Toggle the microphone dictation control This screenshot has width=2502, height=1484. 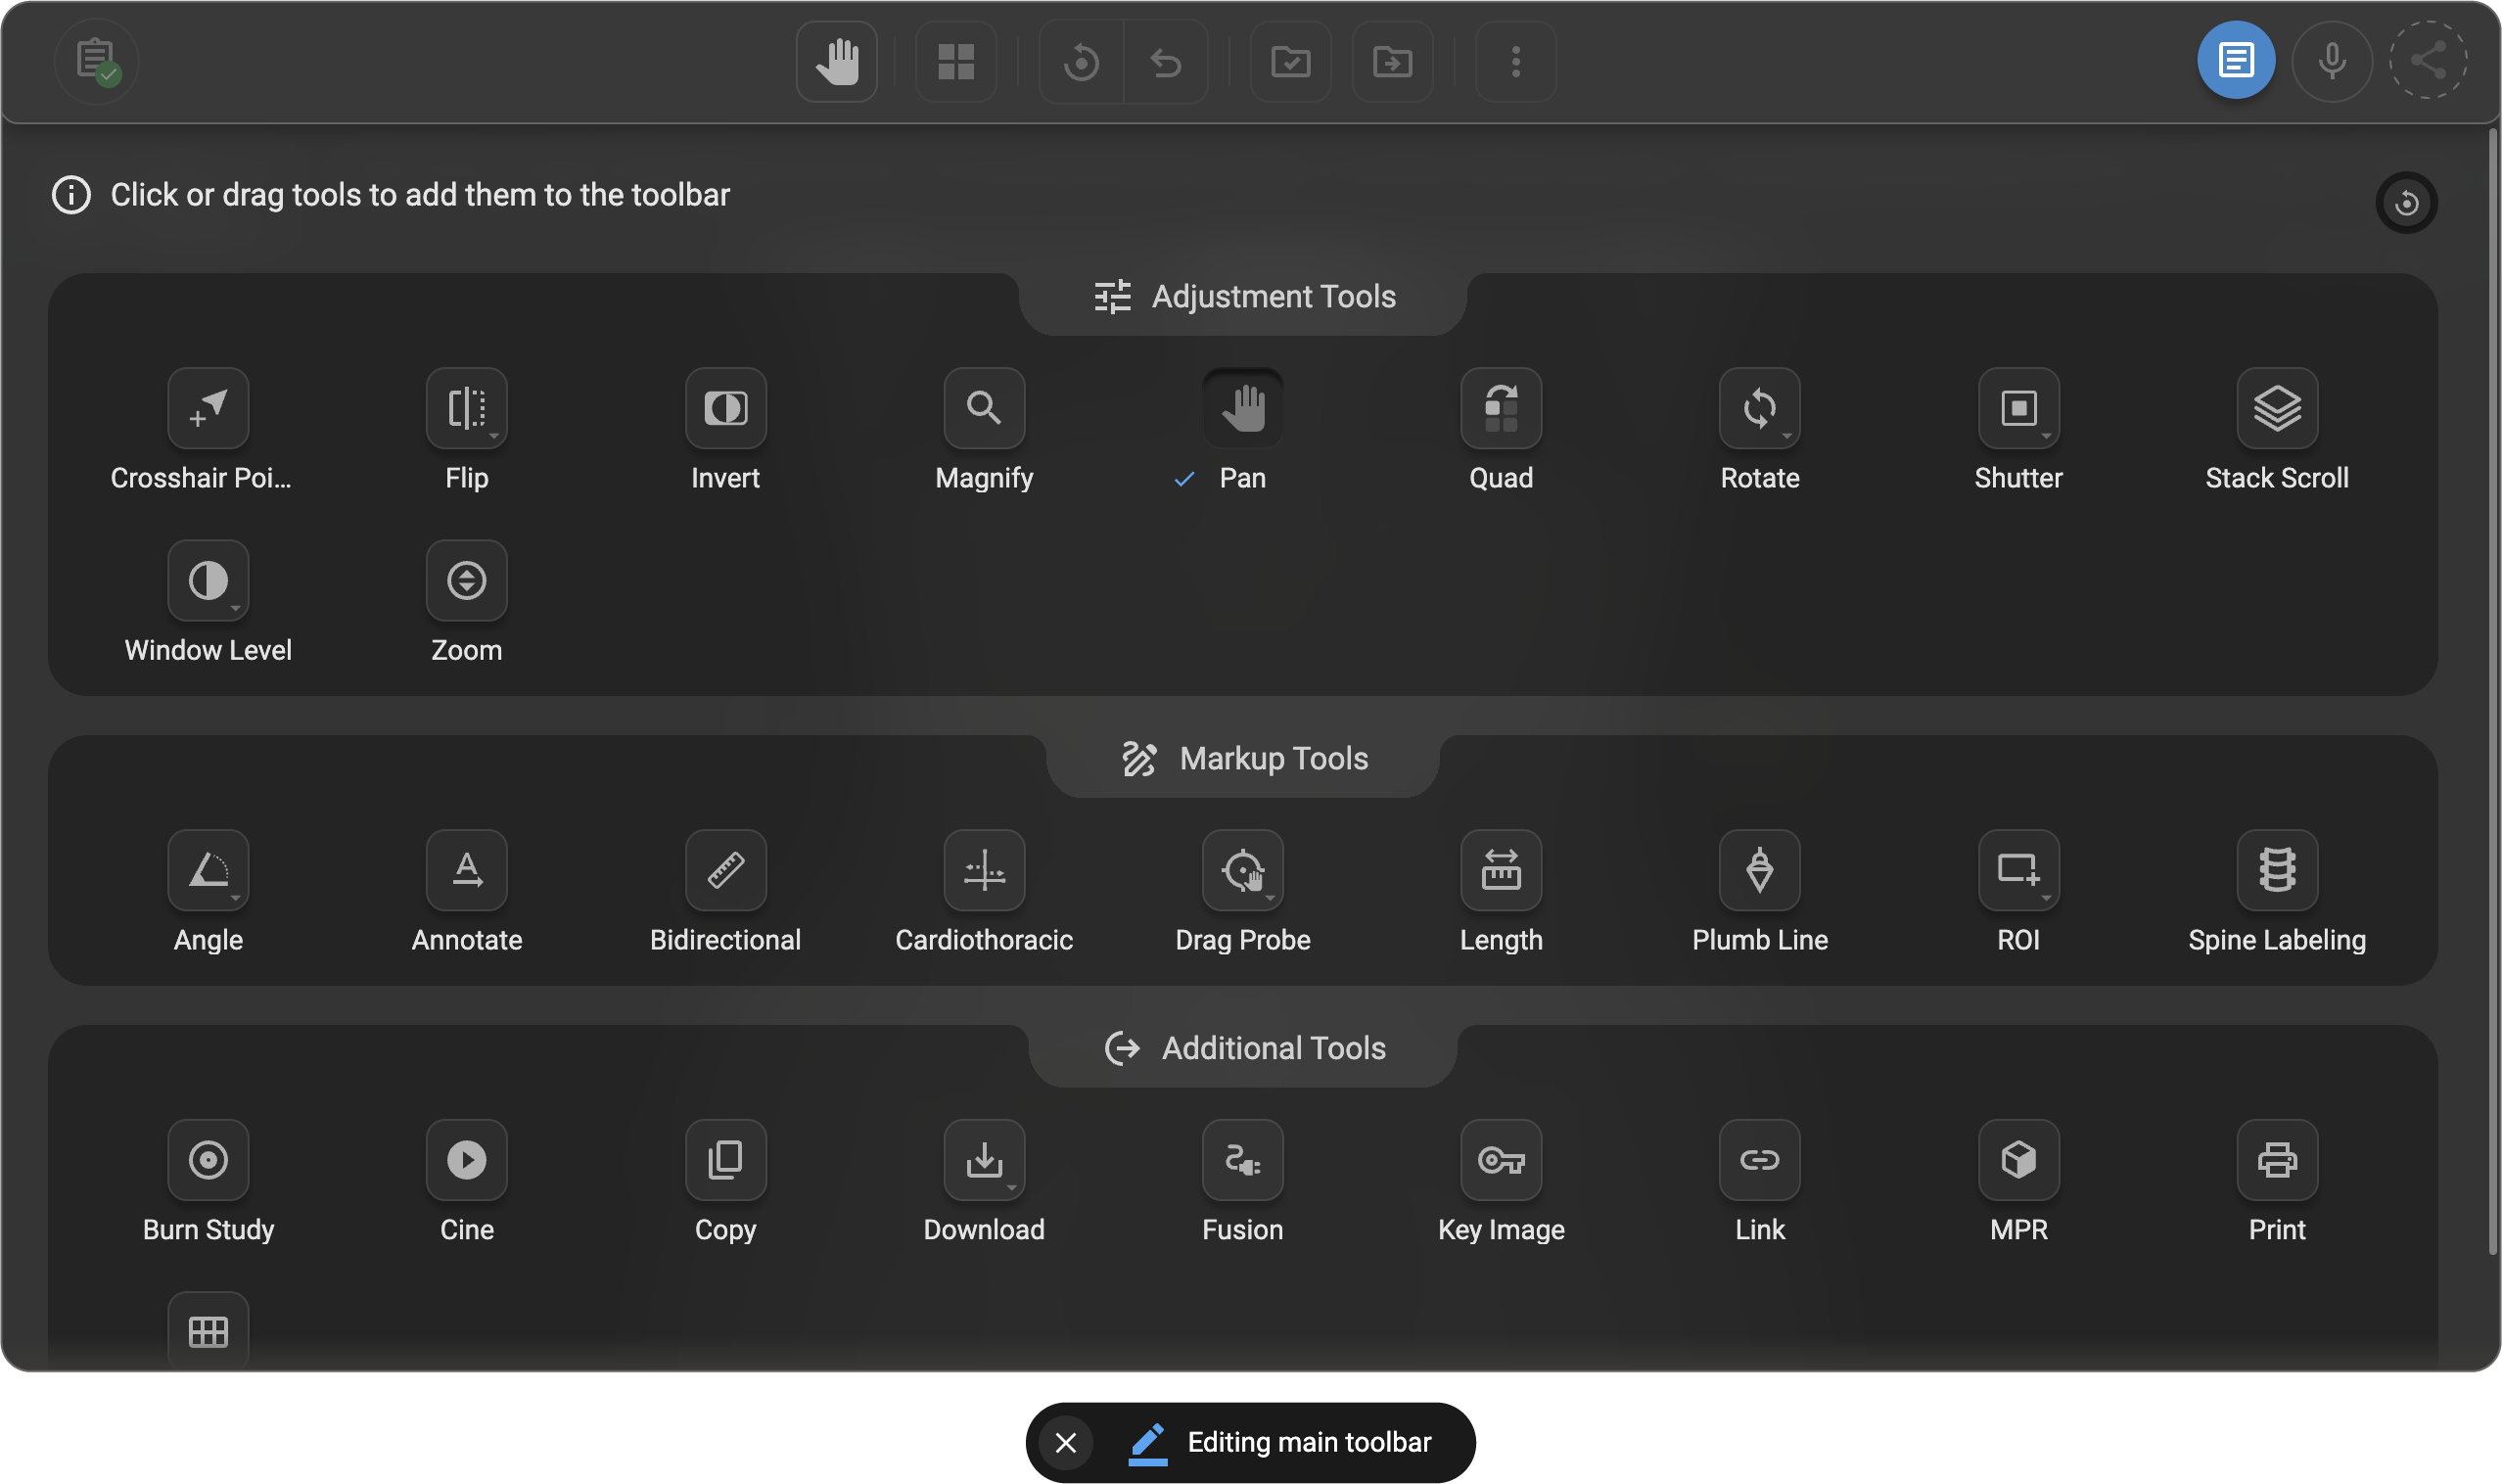2331,61
